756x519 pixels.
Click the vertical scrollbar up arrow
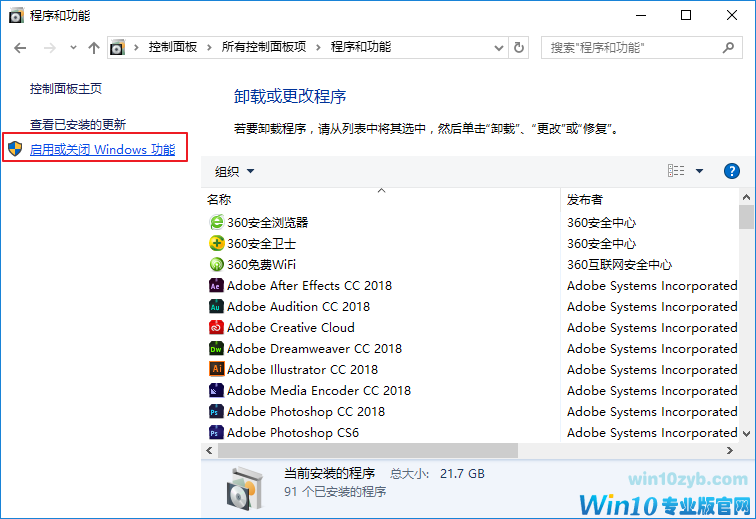tap(746, 197)
